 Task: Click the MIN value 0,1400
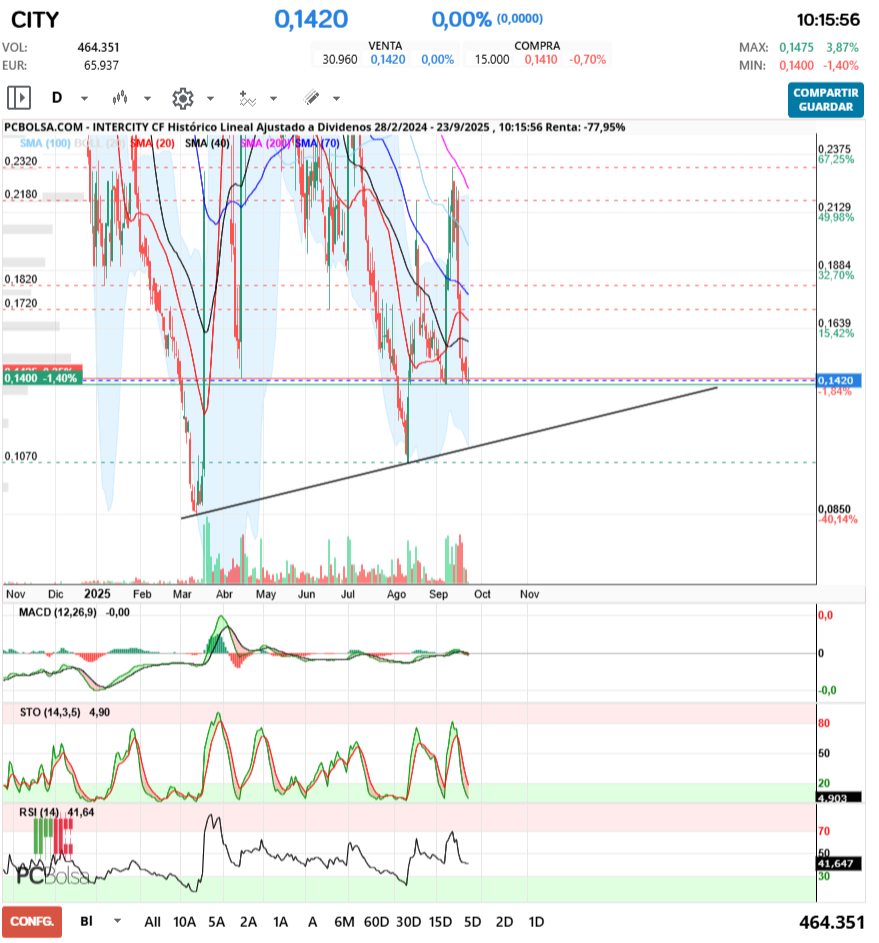click(x=797, y=66)
